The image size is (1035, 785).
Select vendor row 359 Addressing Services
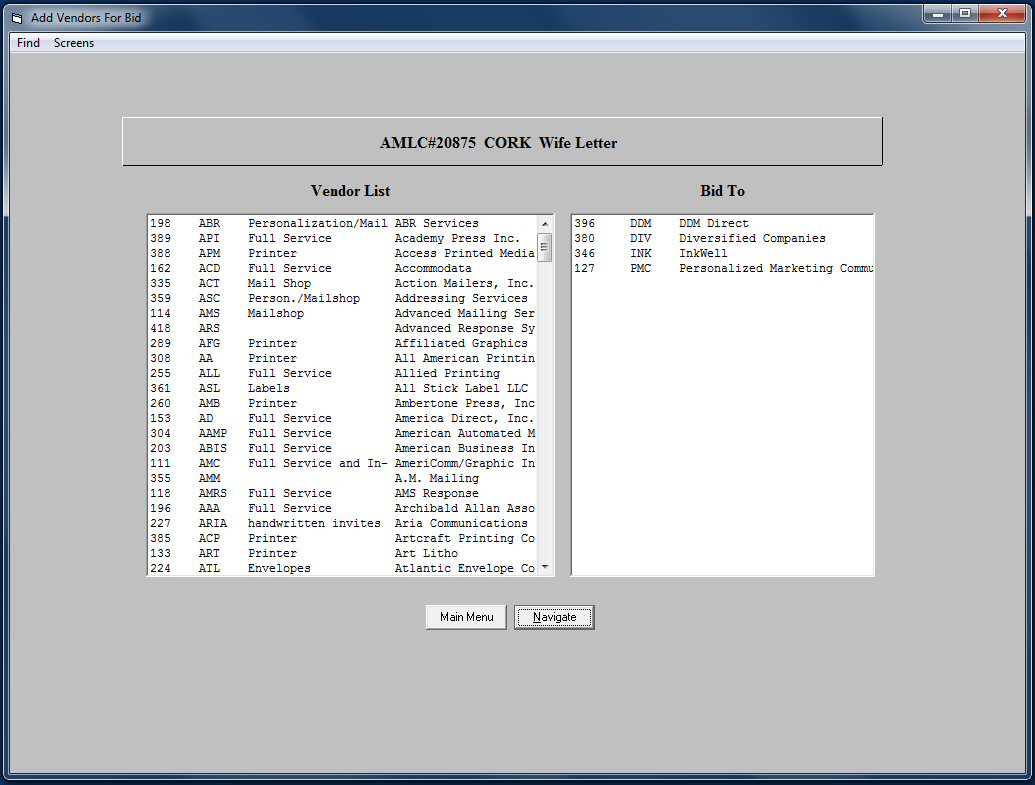coord(343,298)
